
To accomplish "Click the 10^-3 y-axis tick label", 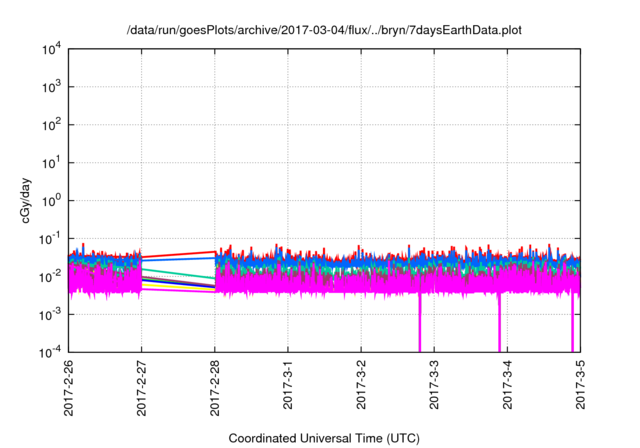I will (50, 314).
